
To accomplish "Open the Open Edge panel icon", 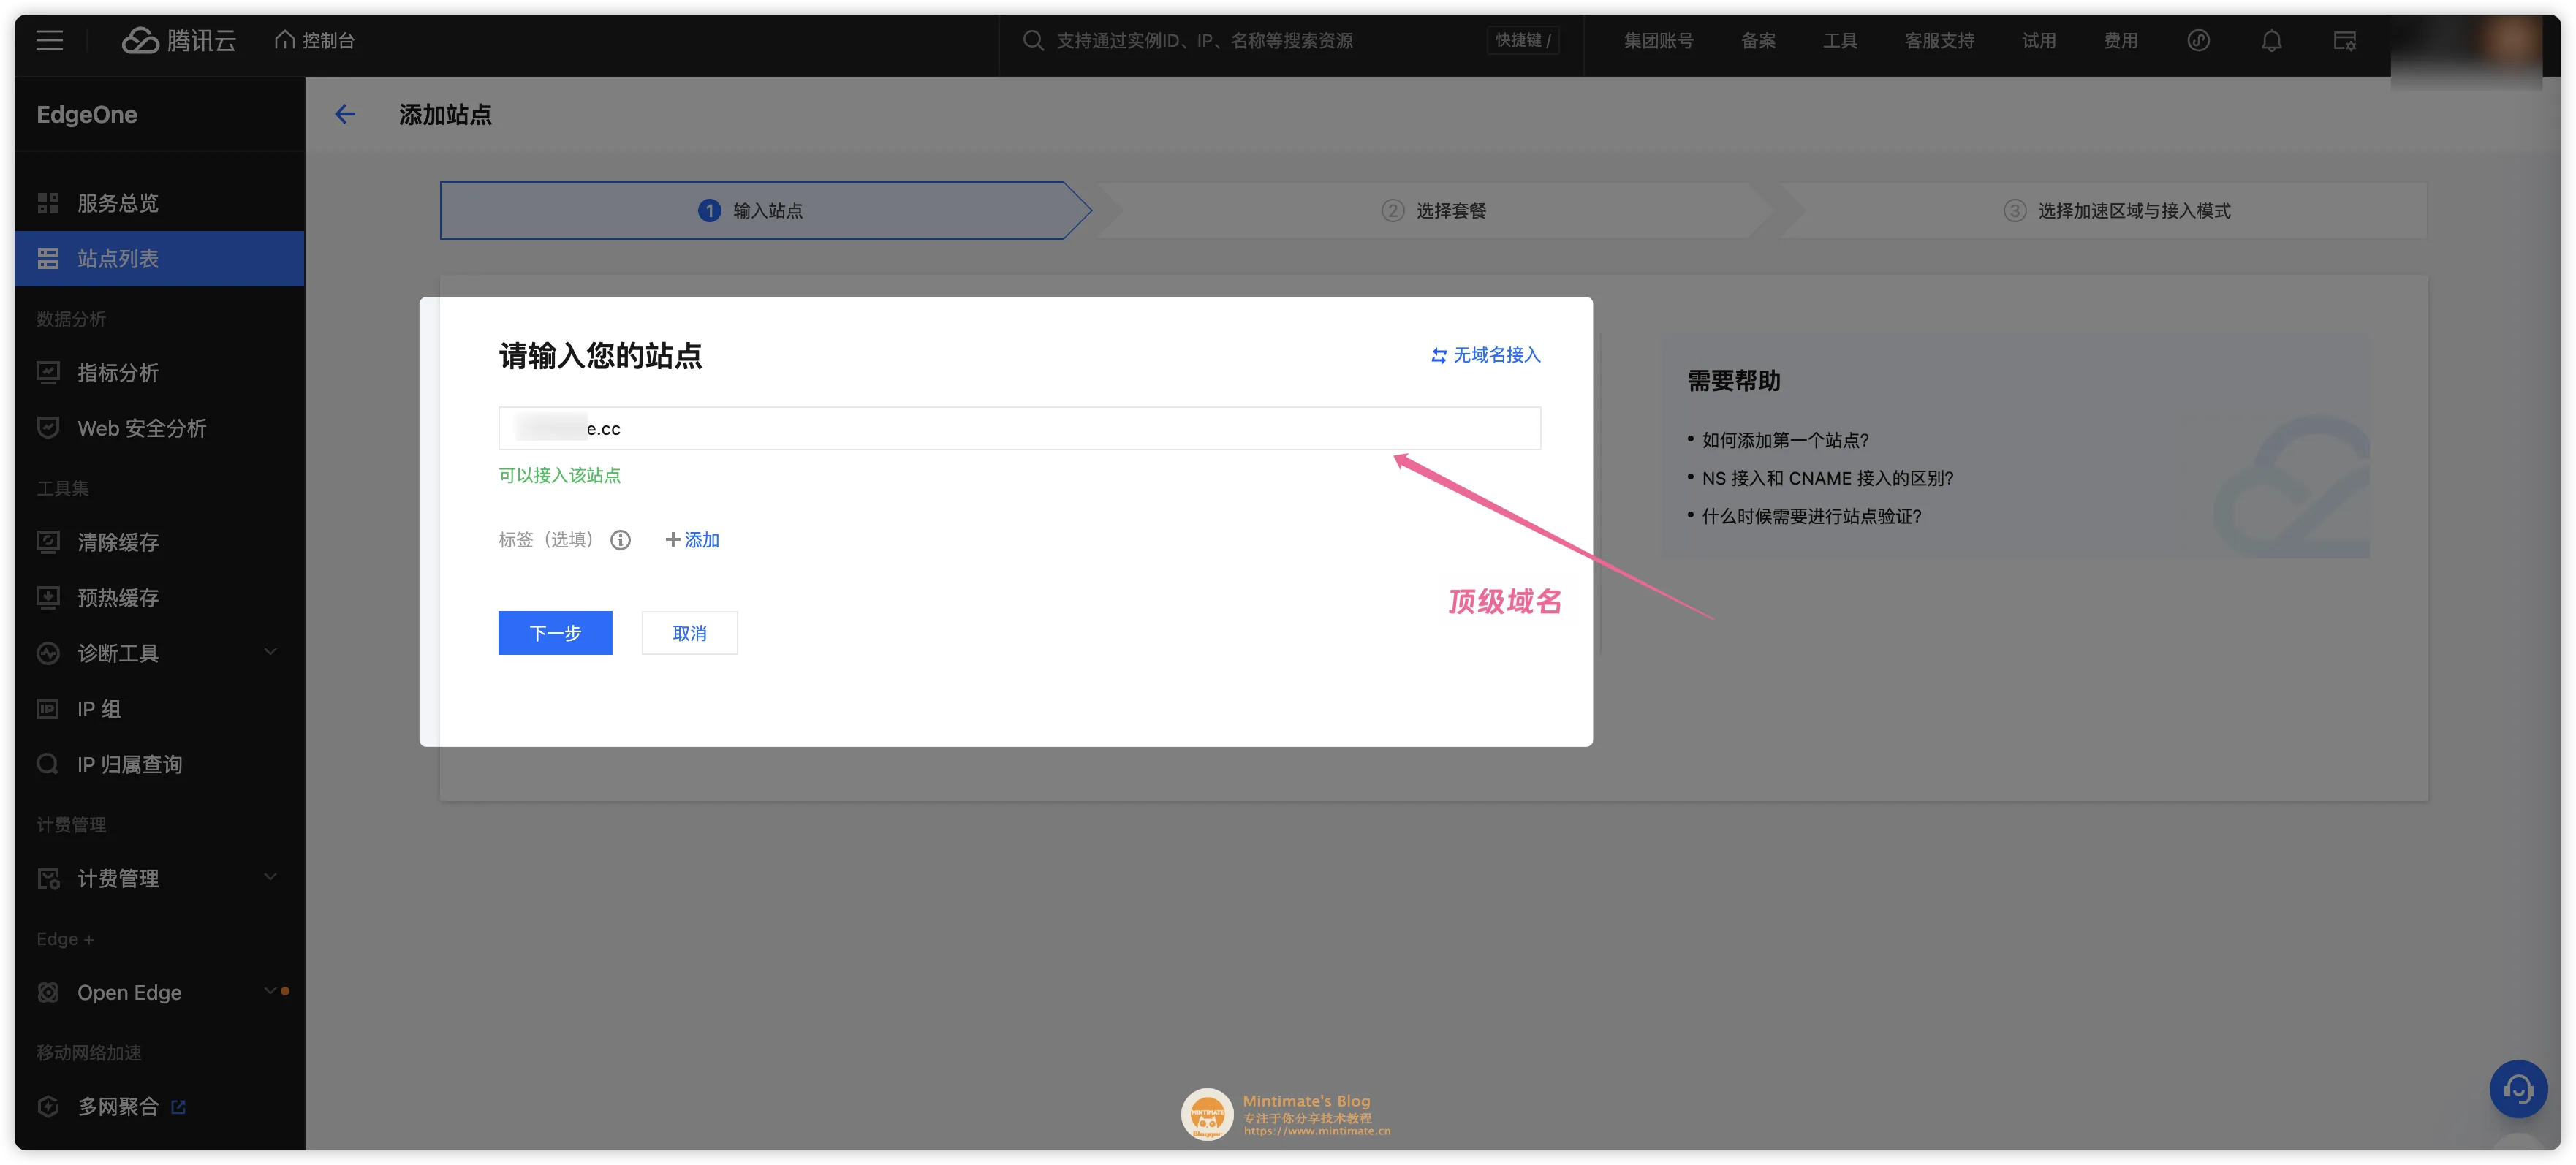I will 48,991.
